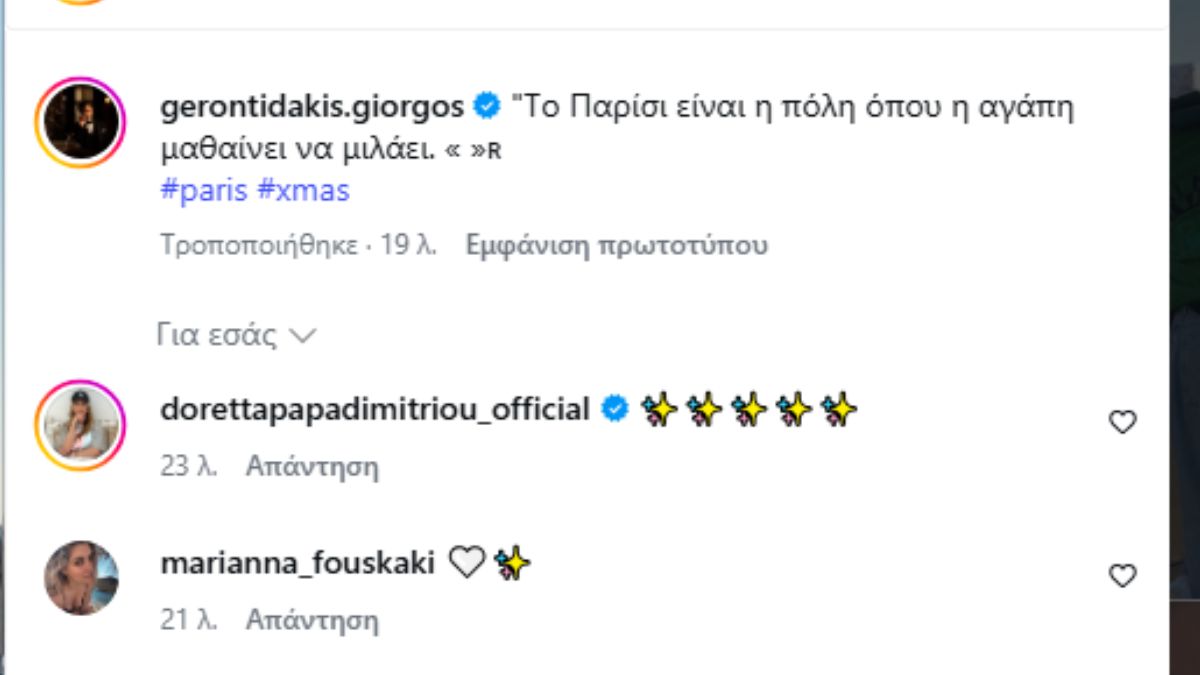Viewport: 1200px width, 675px height.
Task: Click the "19 λ." caption timestamp
Action: pos(409,245)
